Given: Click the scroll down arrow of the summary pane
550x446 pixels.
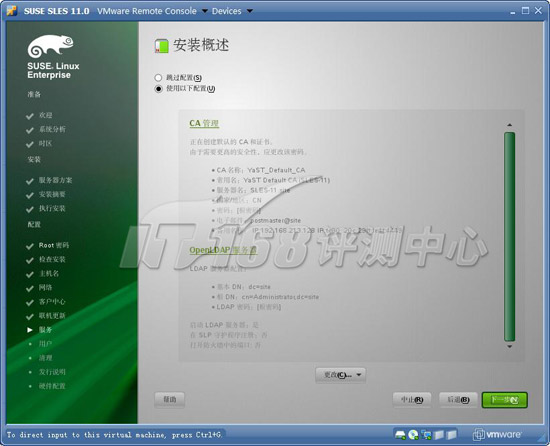Looking at the screenshot, I should (x=509, y=346).
